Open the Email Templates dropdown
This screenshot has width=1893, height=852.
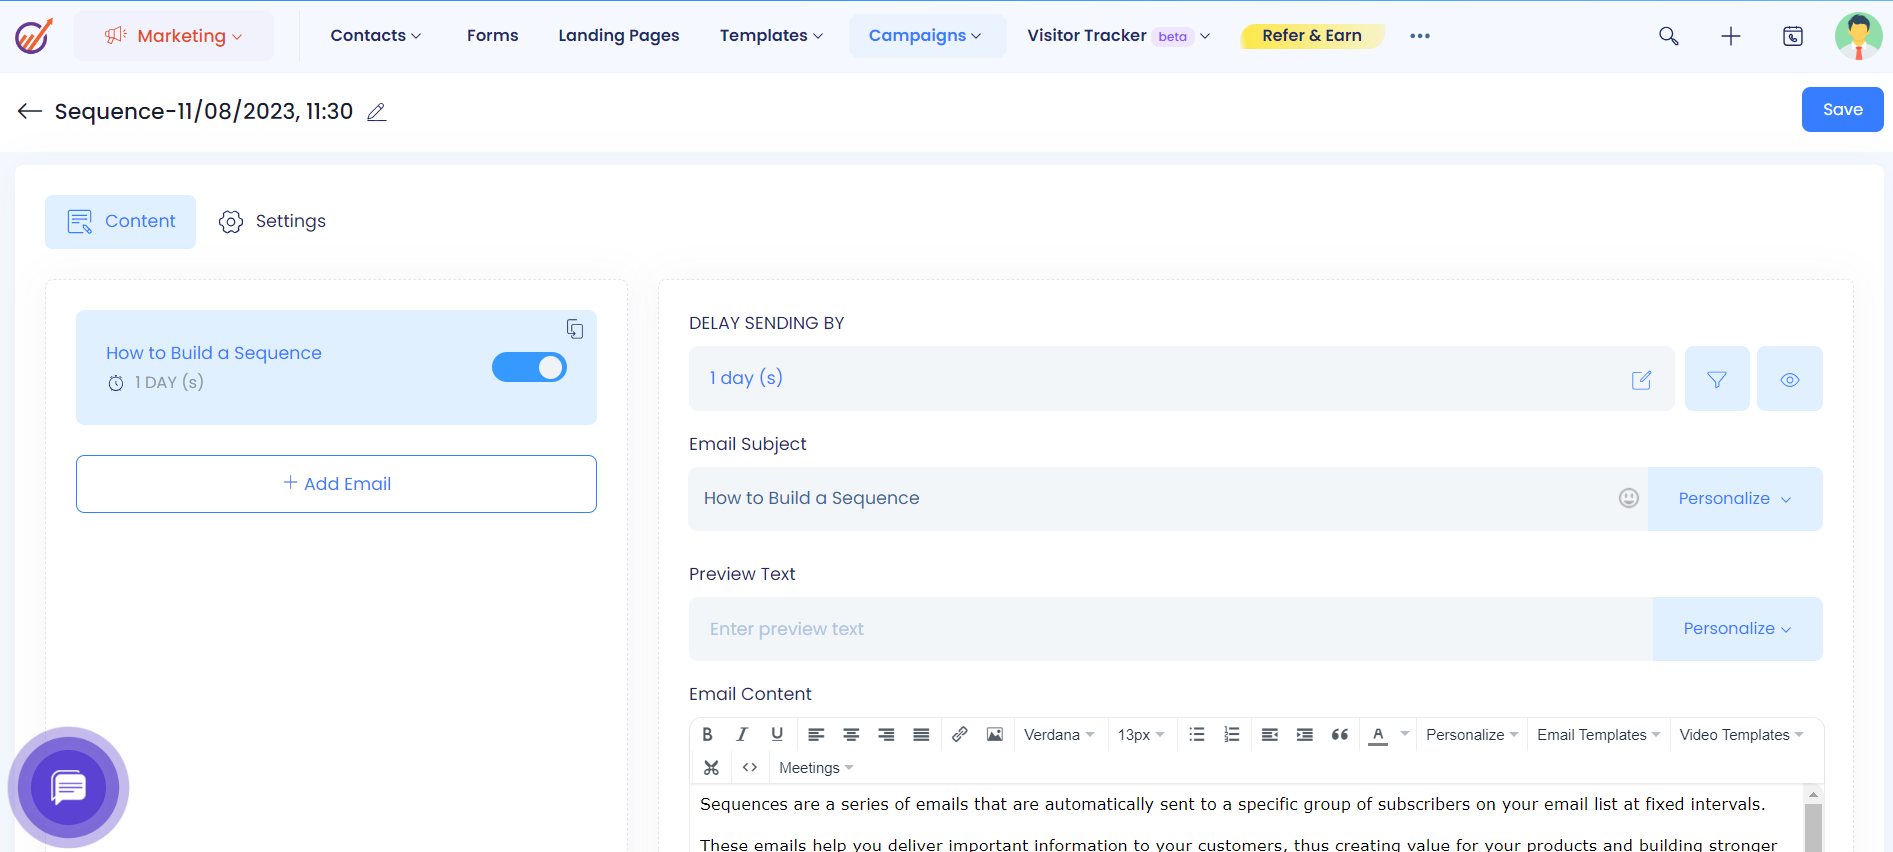[1597, 735]
